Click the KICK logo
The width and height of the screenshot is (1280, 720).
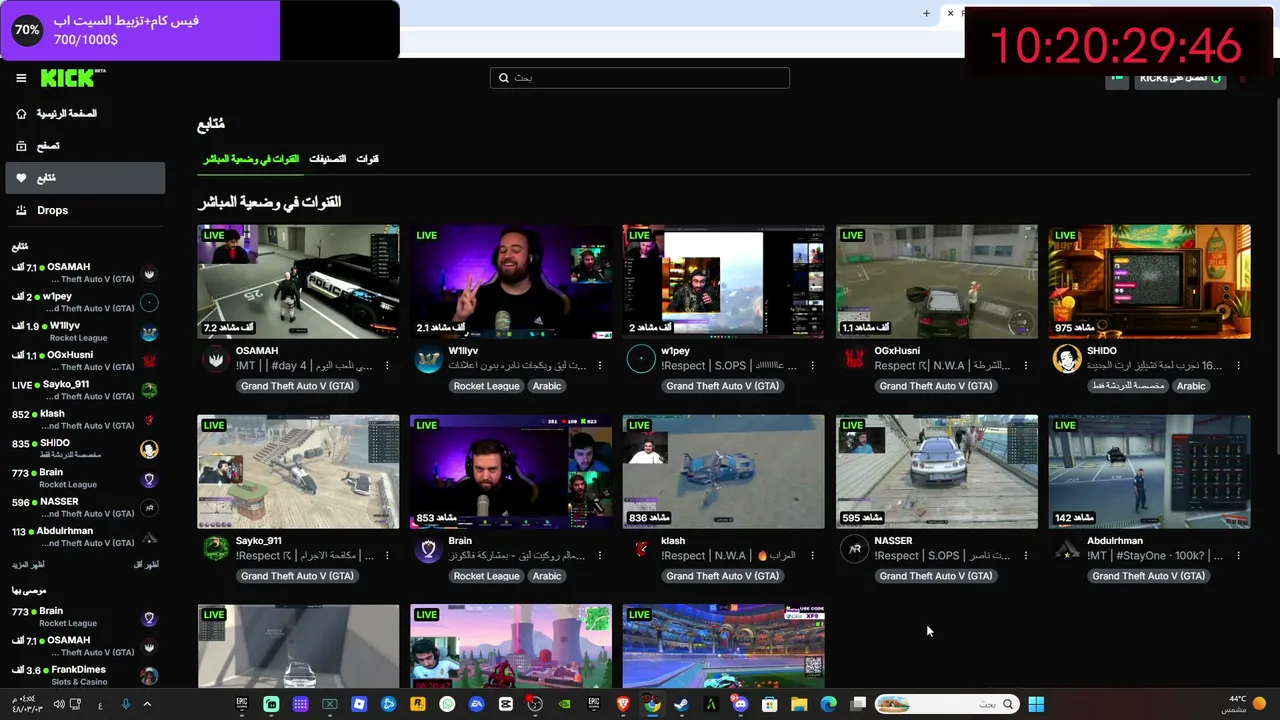[72, 78]
